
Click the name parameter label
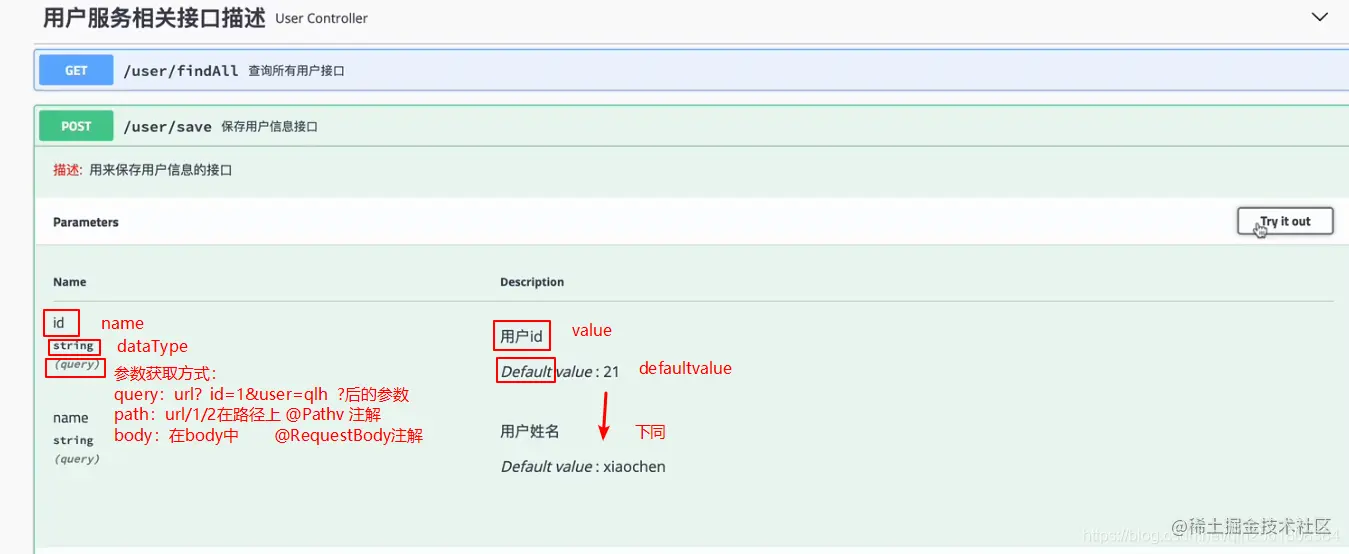[x=71, y=418]
